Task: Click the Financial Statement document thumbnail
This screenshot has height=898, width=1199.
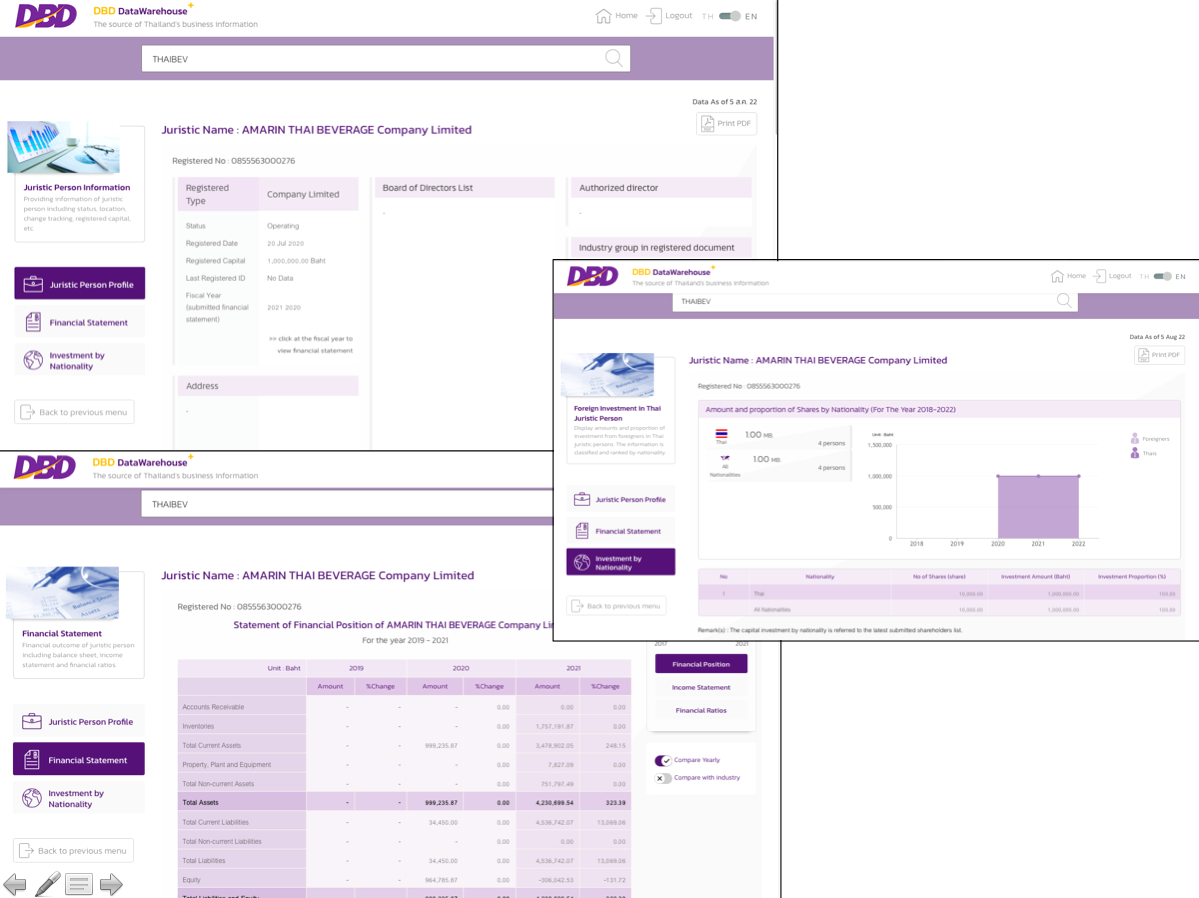Action: [x=63, y=593]
